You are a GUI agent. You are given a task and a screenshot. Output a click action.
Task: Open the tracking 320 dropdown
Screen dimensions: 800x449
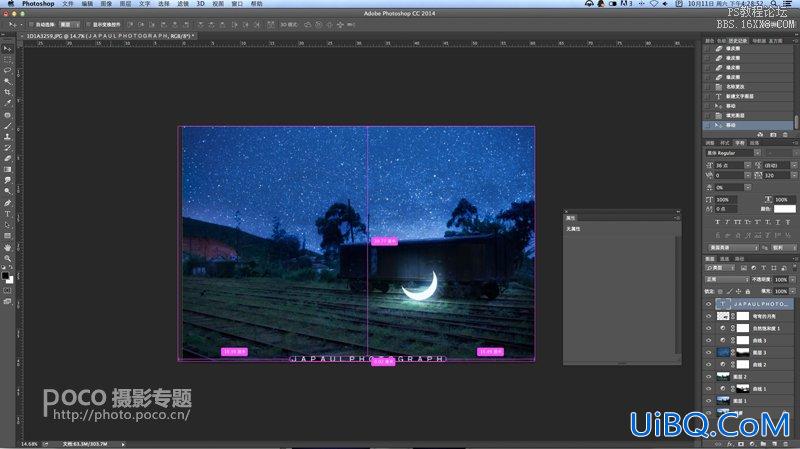[794, 176]
